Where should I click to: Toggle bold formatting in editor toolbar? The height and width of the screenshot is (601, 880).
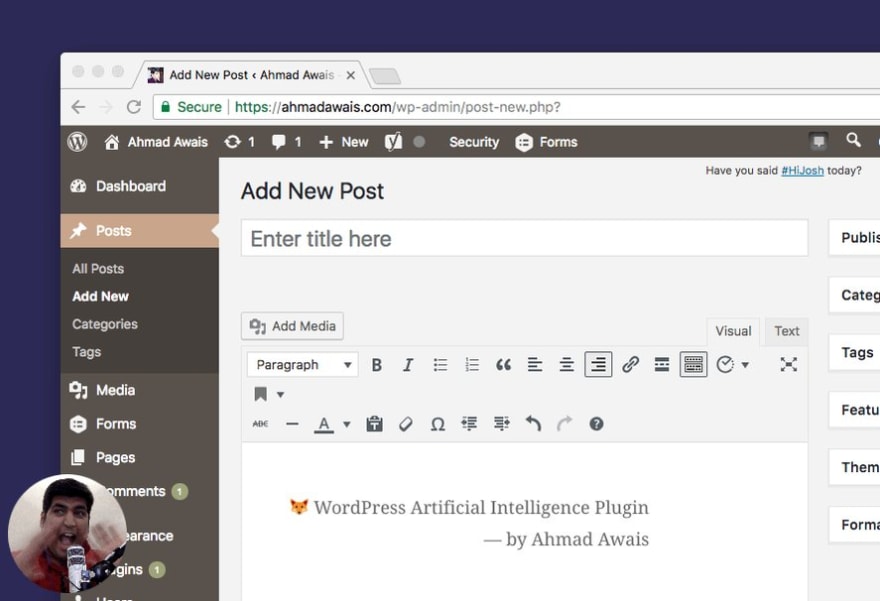coord(377,365)
